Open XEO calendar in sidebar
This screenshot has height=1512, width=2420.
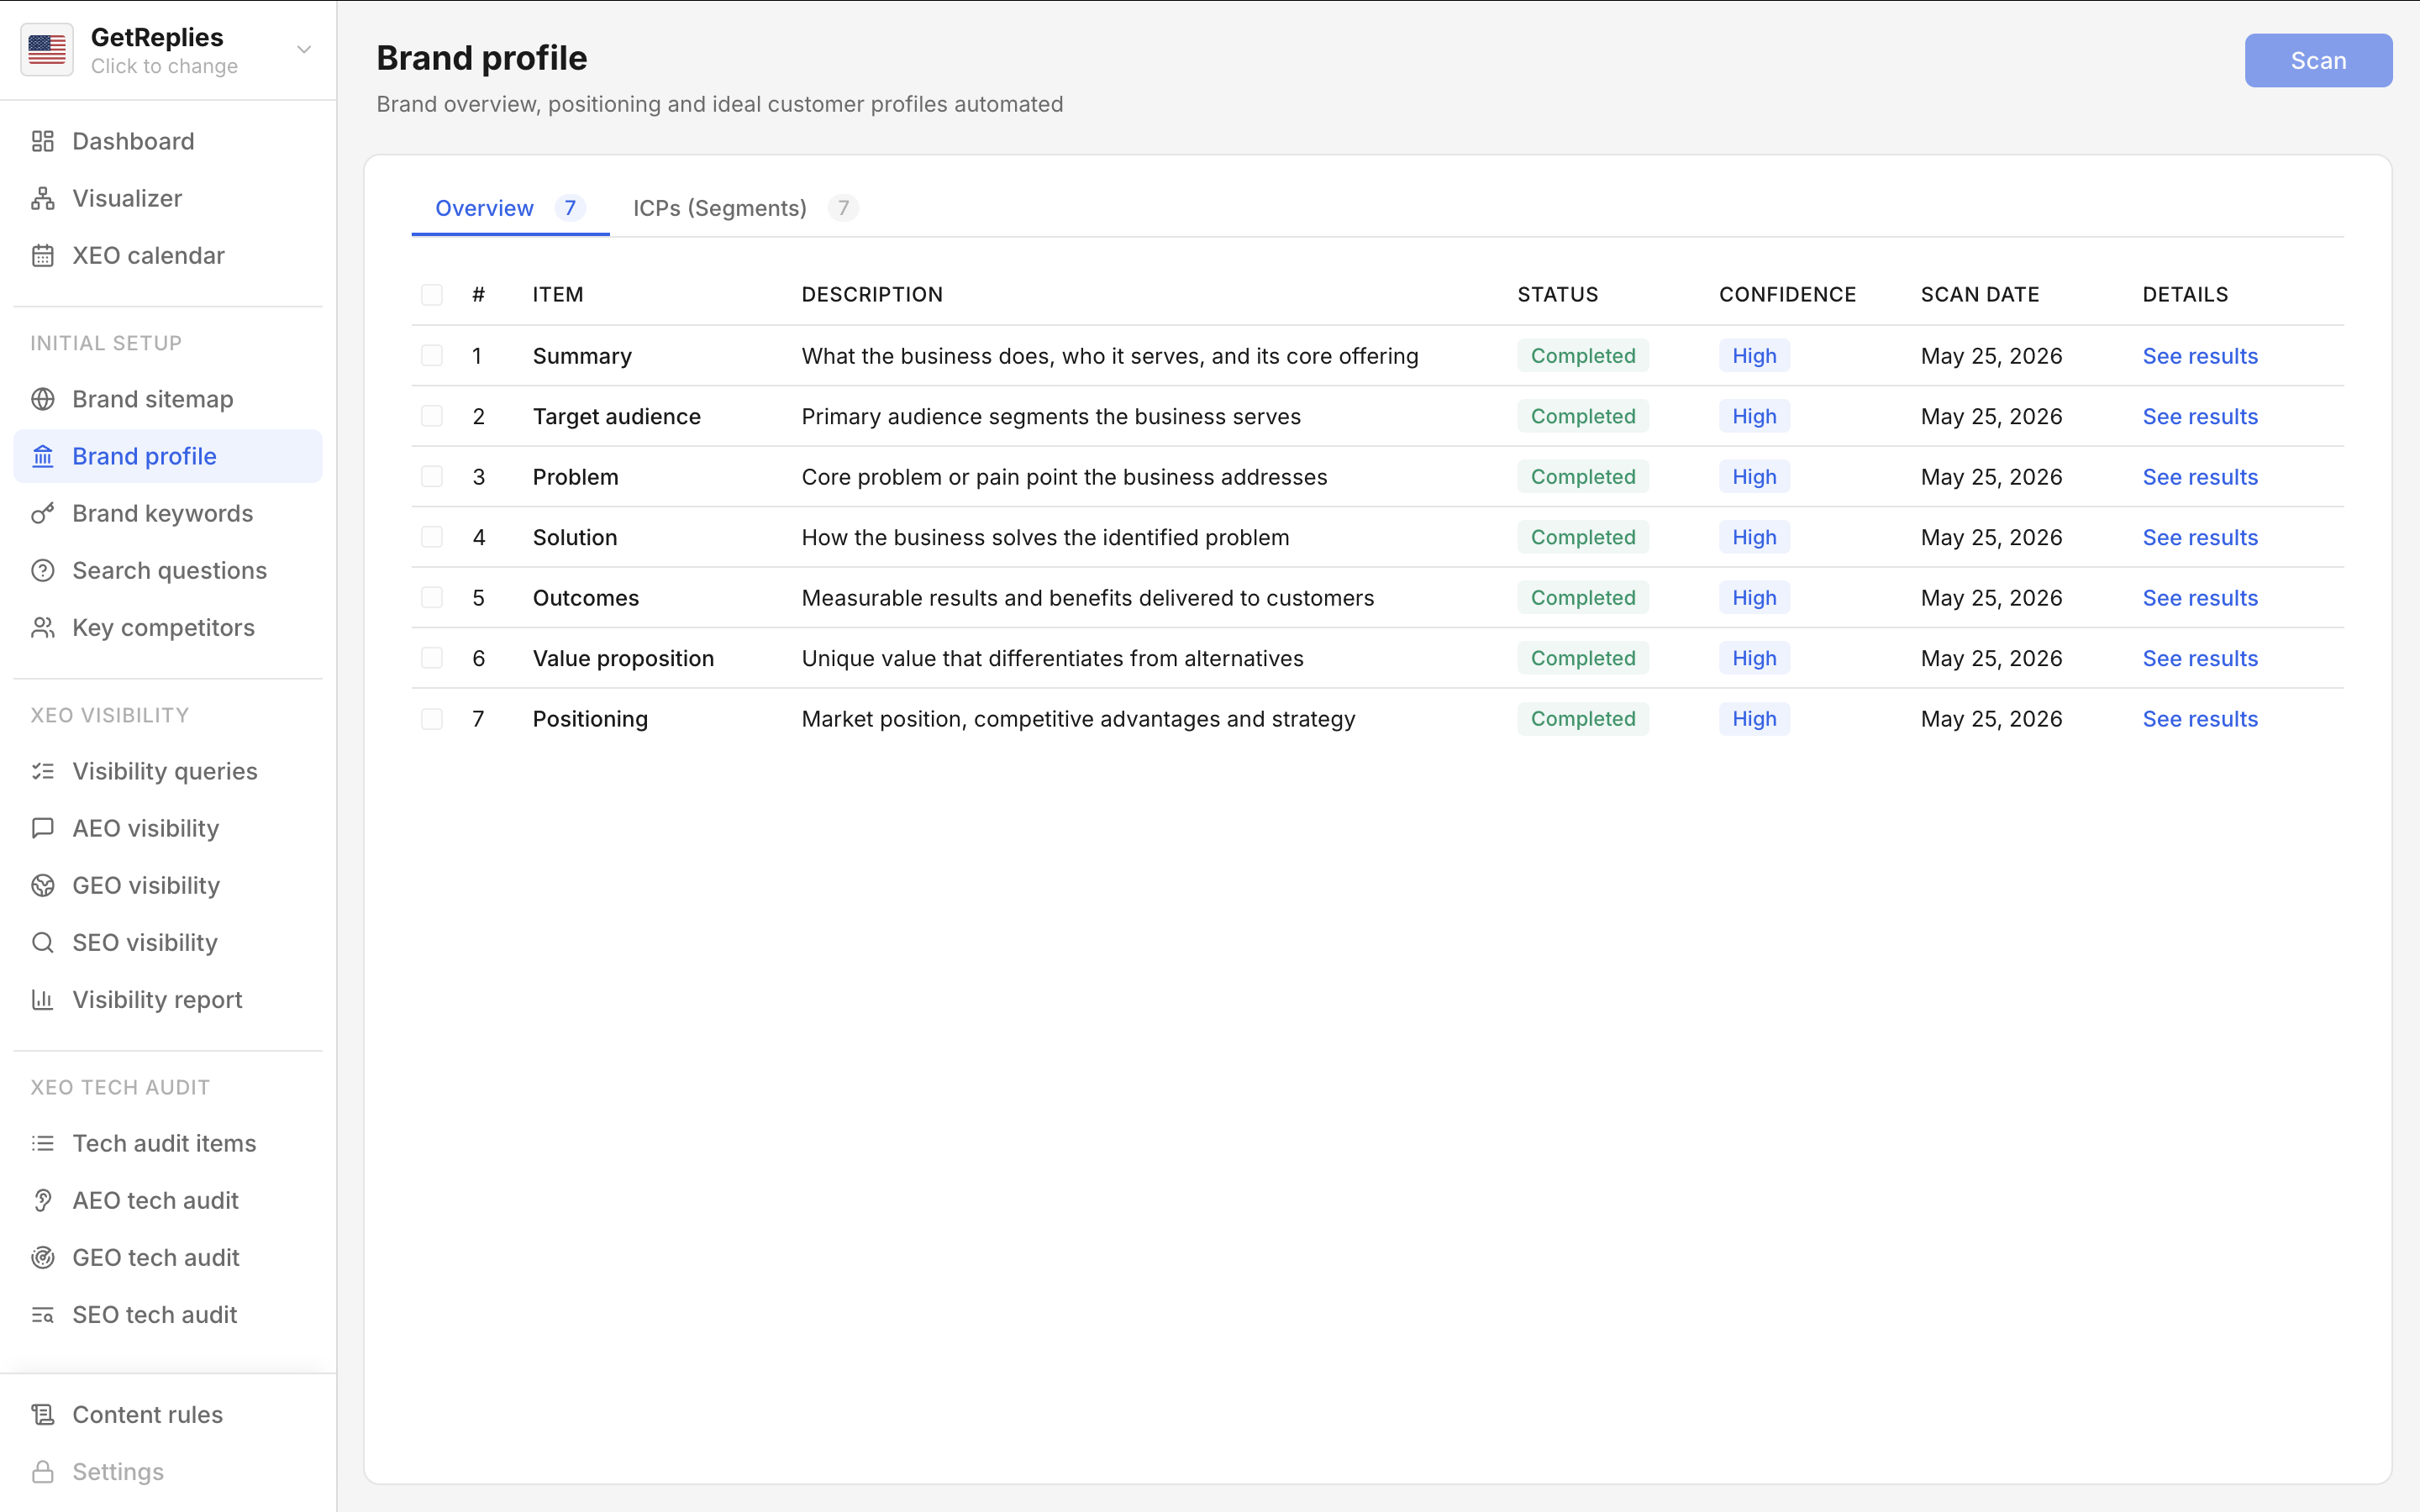(168, 255)
